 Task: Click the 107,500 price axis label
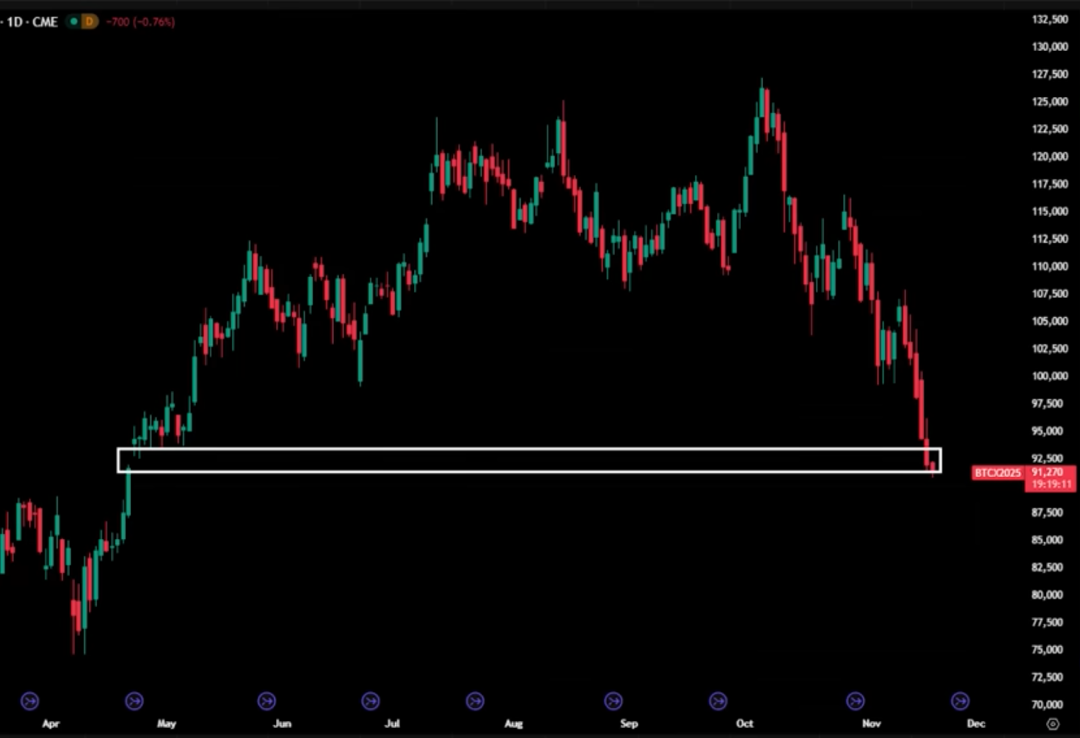click(1050, 294)
